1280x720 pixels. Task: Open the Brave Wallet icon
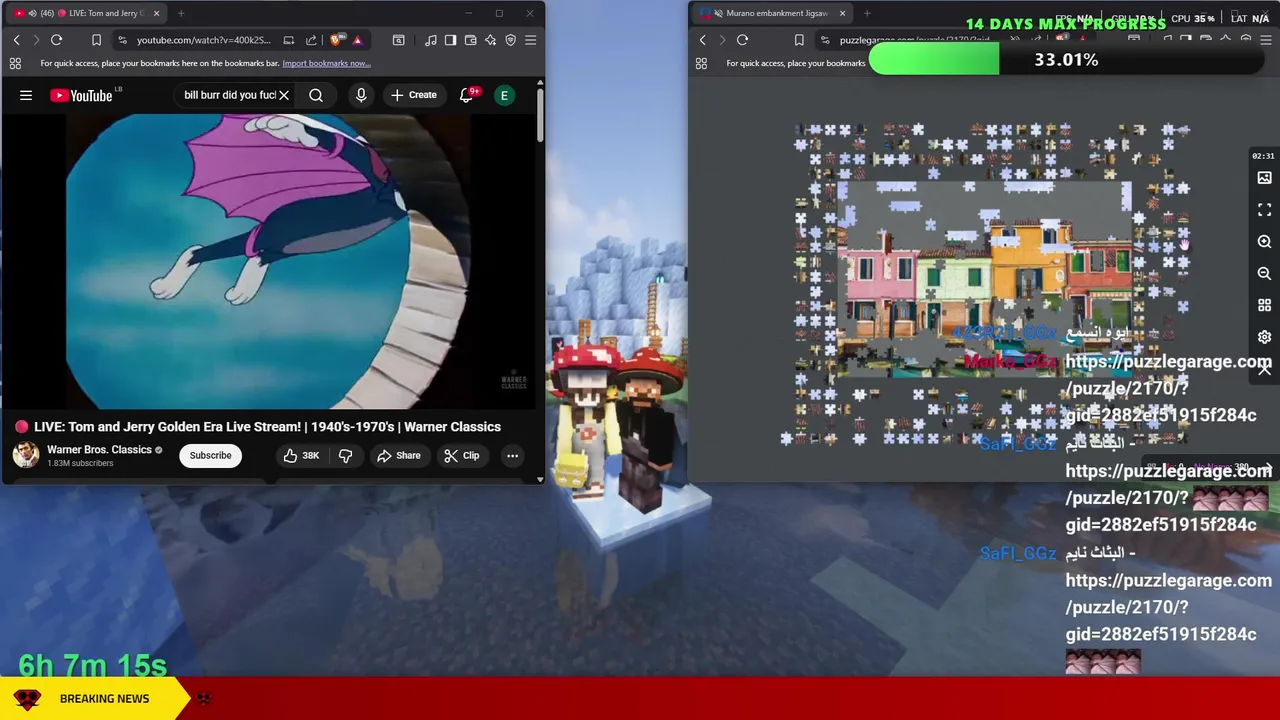click(470, 40)
